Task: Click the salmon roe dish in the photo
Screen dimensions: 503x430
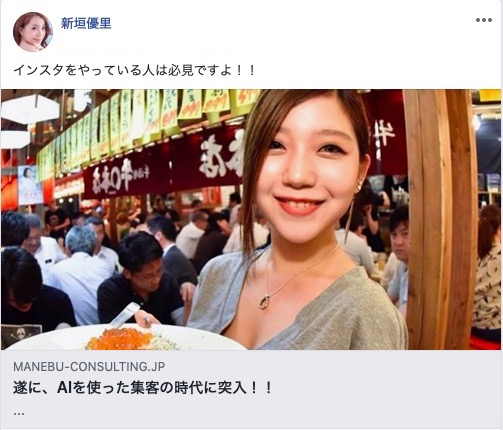Action: coord(120,339)
